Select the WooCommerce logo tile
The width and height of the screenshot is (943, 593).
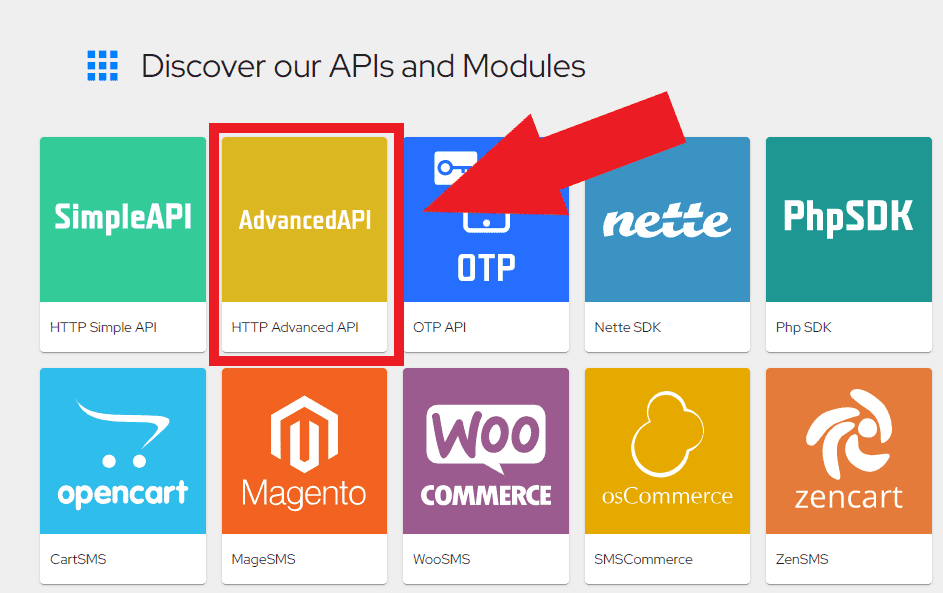(486, 451)
